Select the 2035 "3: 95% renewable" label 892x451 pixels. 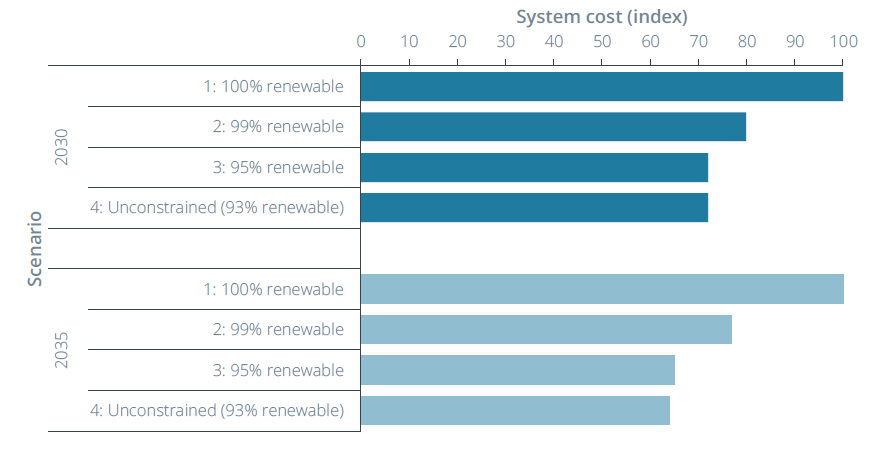pyautogui.click(x=280, y=370)
